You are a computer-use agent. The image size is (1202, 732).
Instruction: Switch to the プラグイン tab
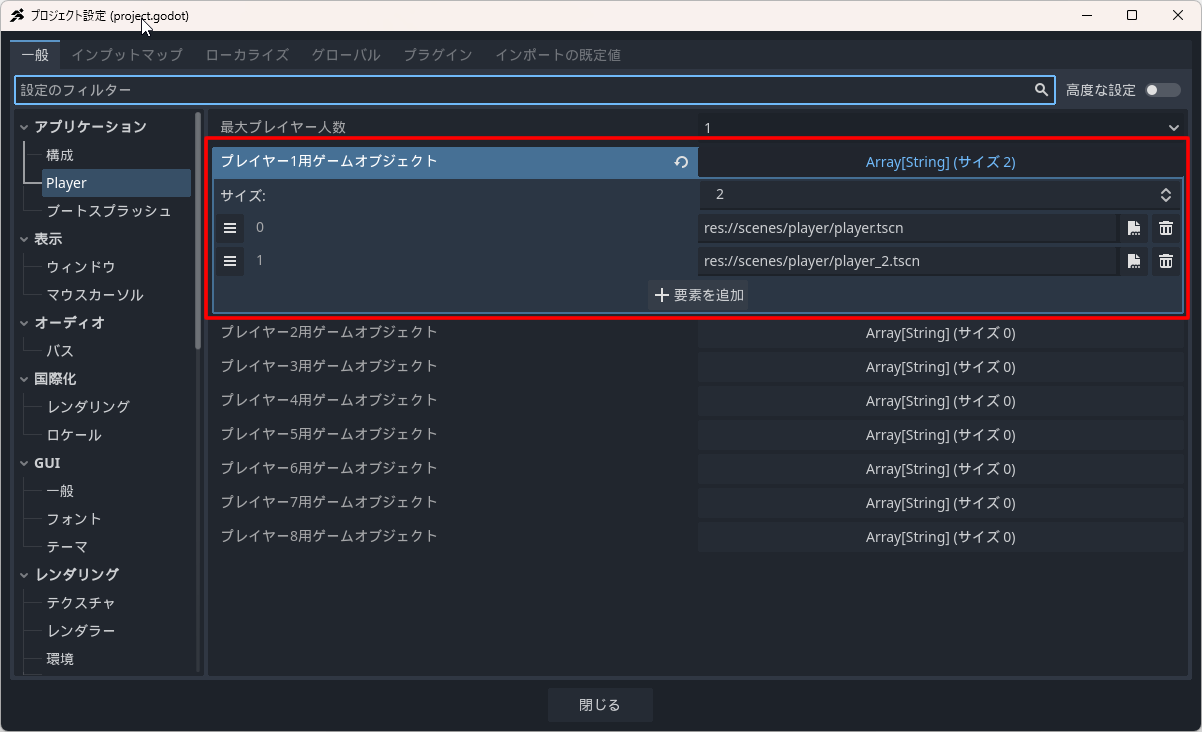pyautogui.click(x=437, y=55)
